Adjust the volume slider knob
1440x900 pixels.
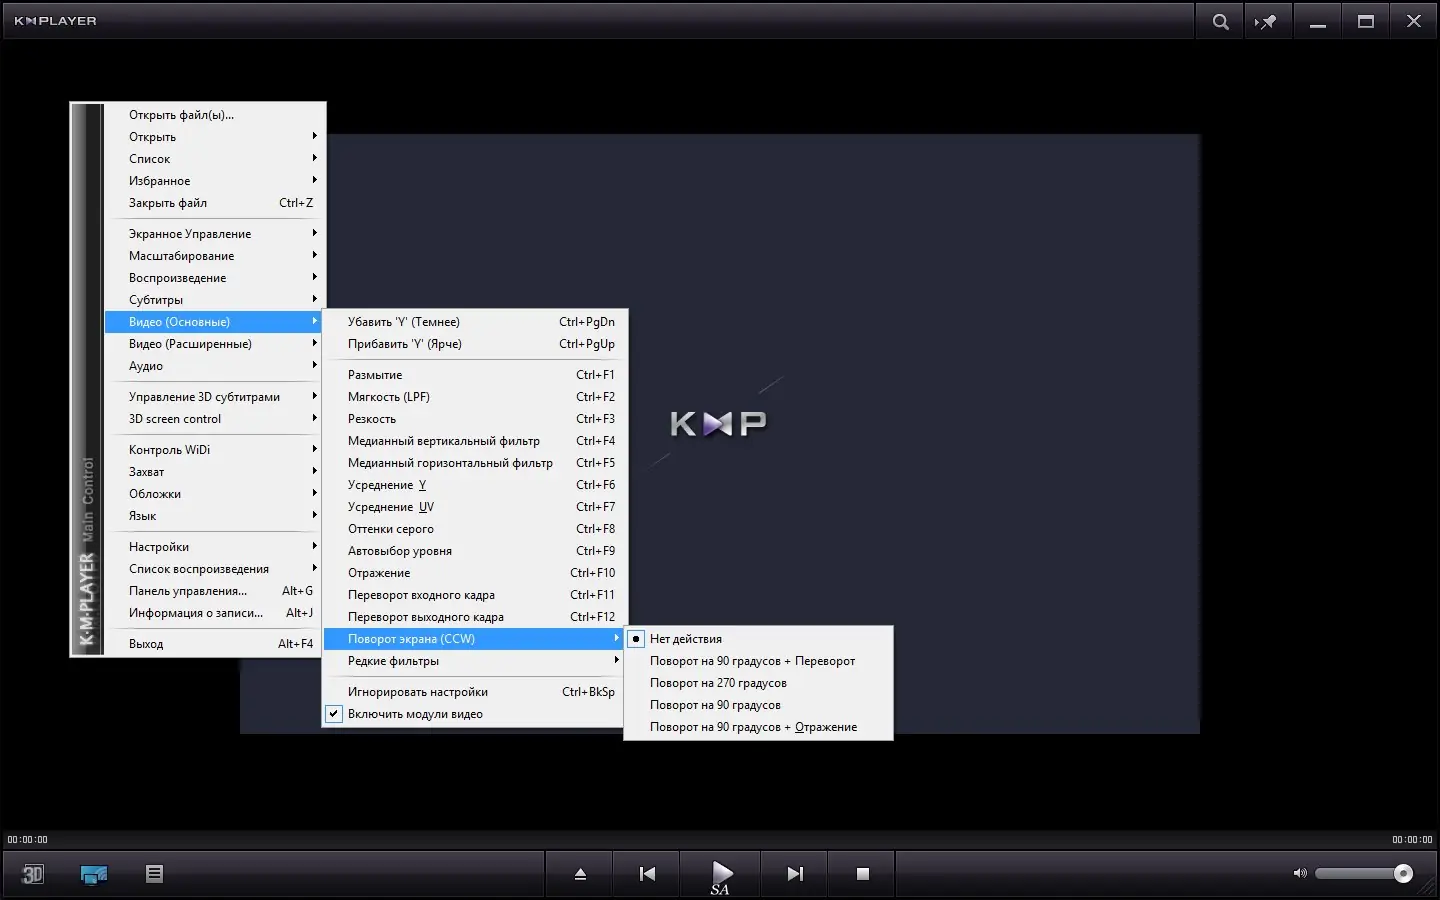pyautogui.click(x=1403, y=873)
